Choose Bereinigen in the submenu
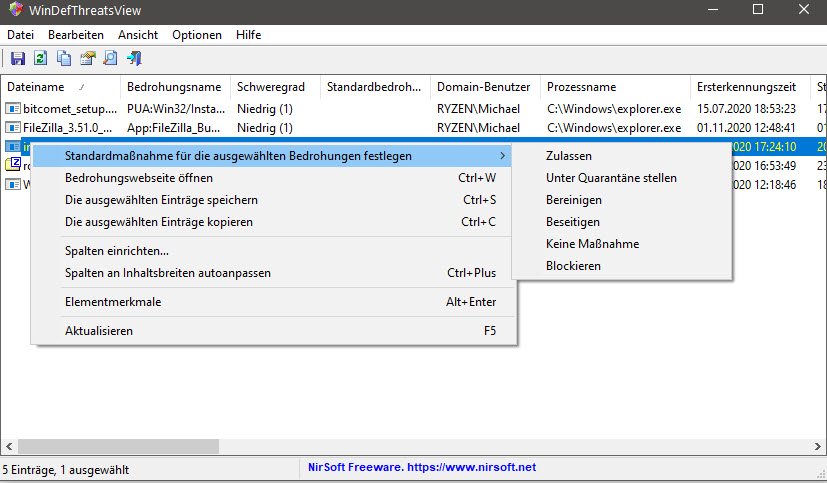827x483 pixels. pyautogui.click(x=622, y=200)
